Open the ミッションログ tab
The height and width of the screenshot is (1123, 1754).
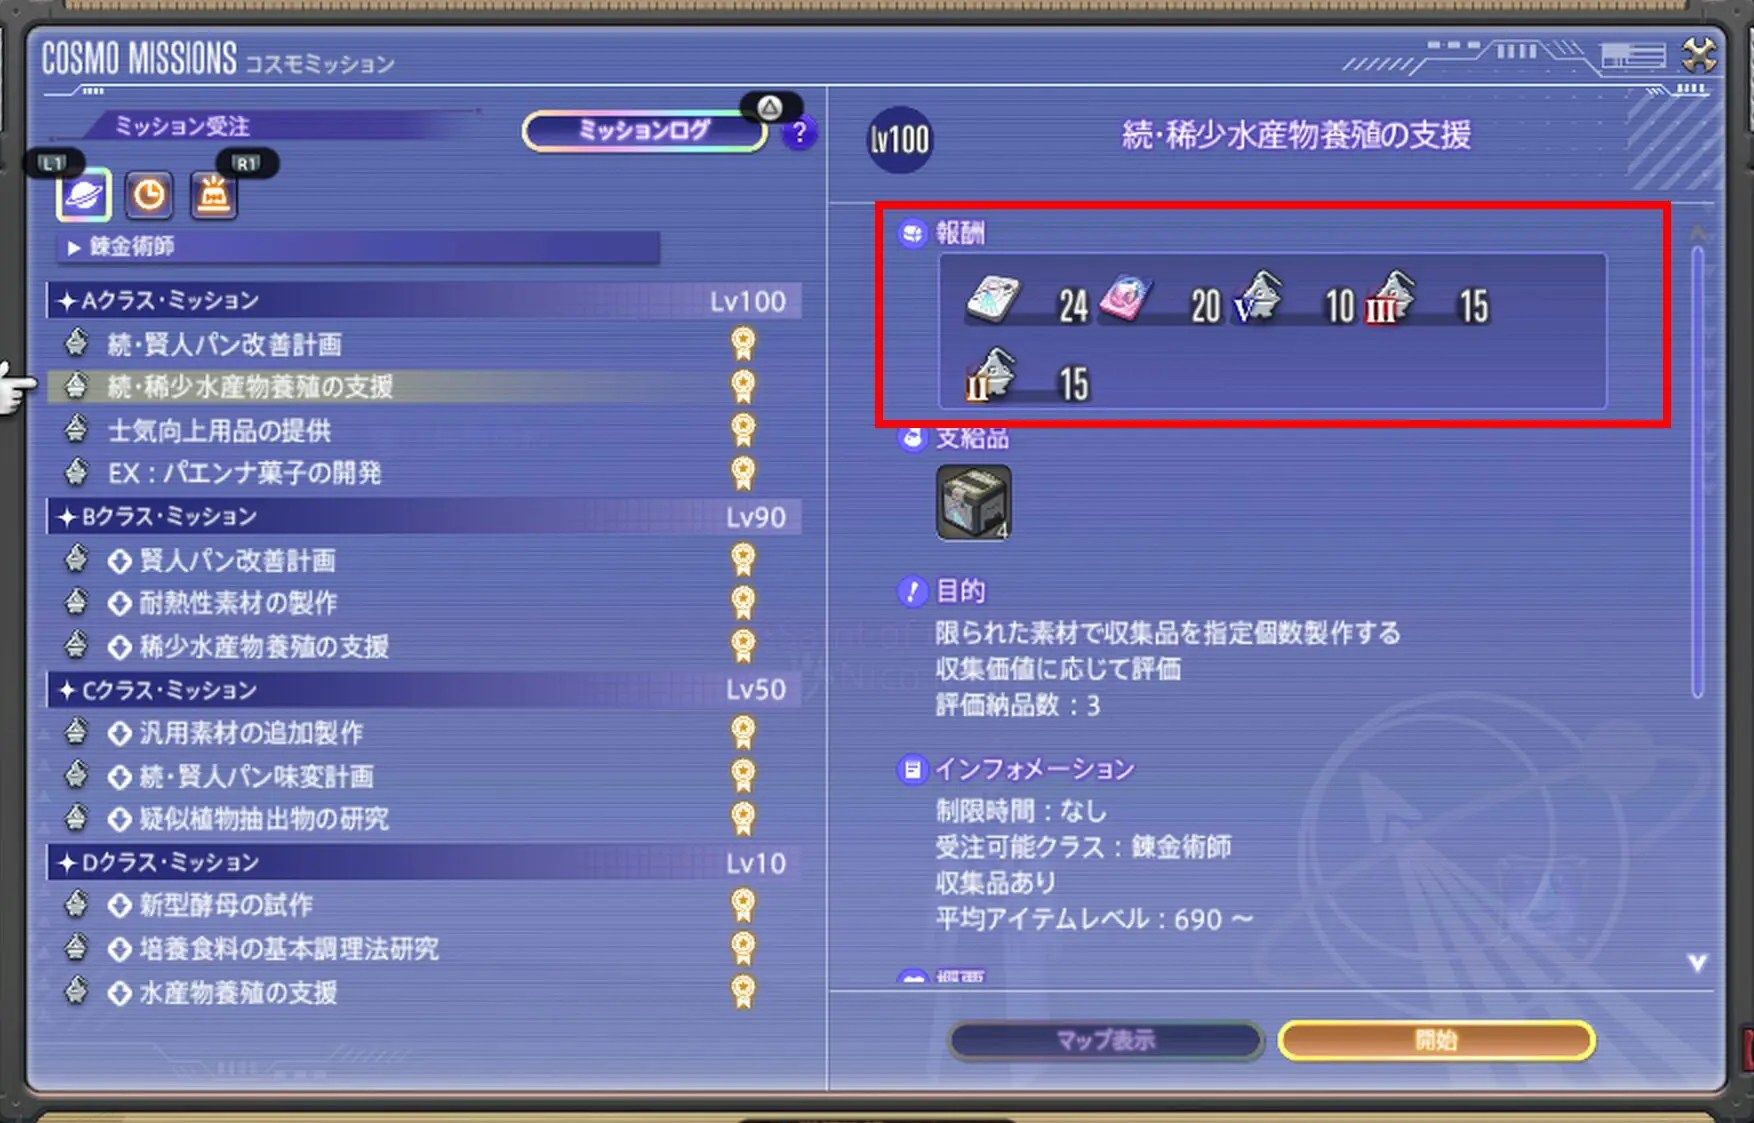pos(645,130)
